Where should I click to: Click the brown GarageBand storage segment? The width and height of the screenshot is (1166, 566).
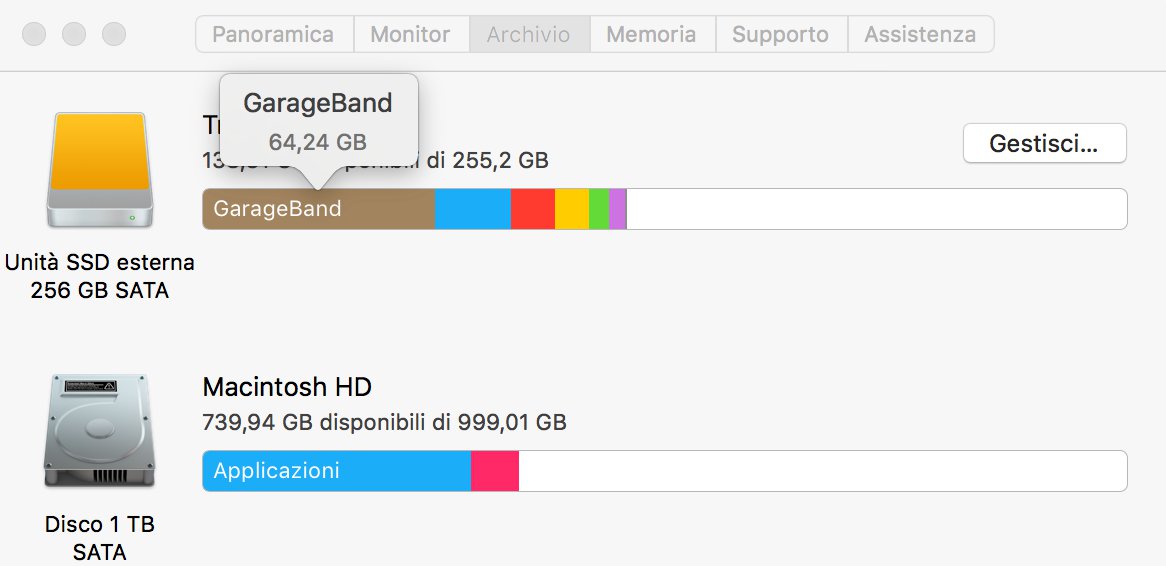318,209
